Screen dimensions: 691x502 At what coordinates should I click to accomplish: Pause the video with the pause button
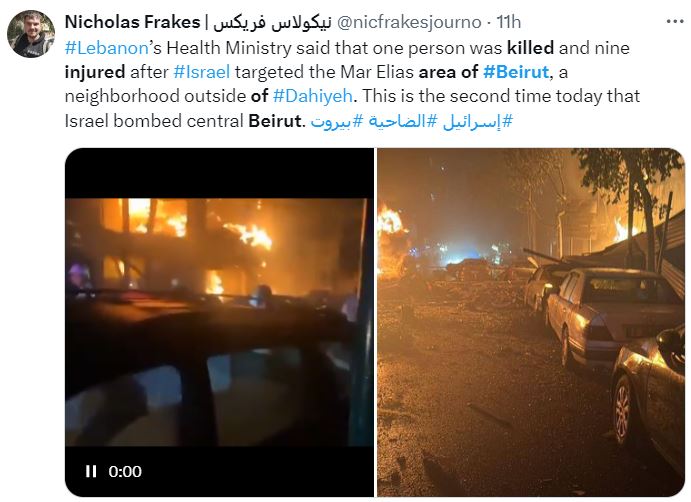click(x=91, y=471)
